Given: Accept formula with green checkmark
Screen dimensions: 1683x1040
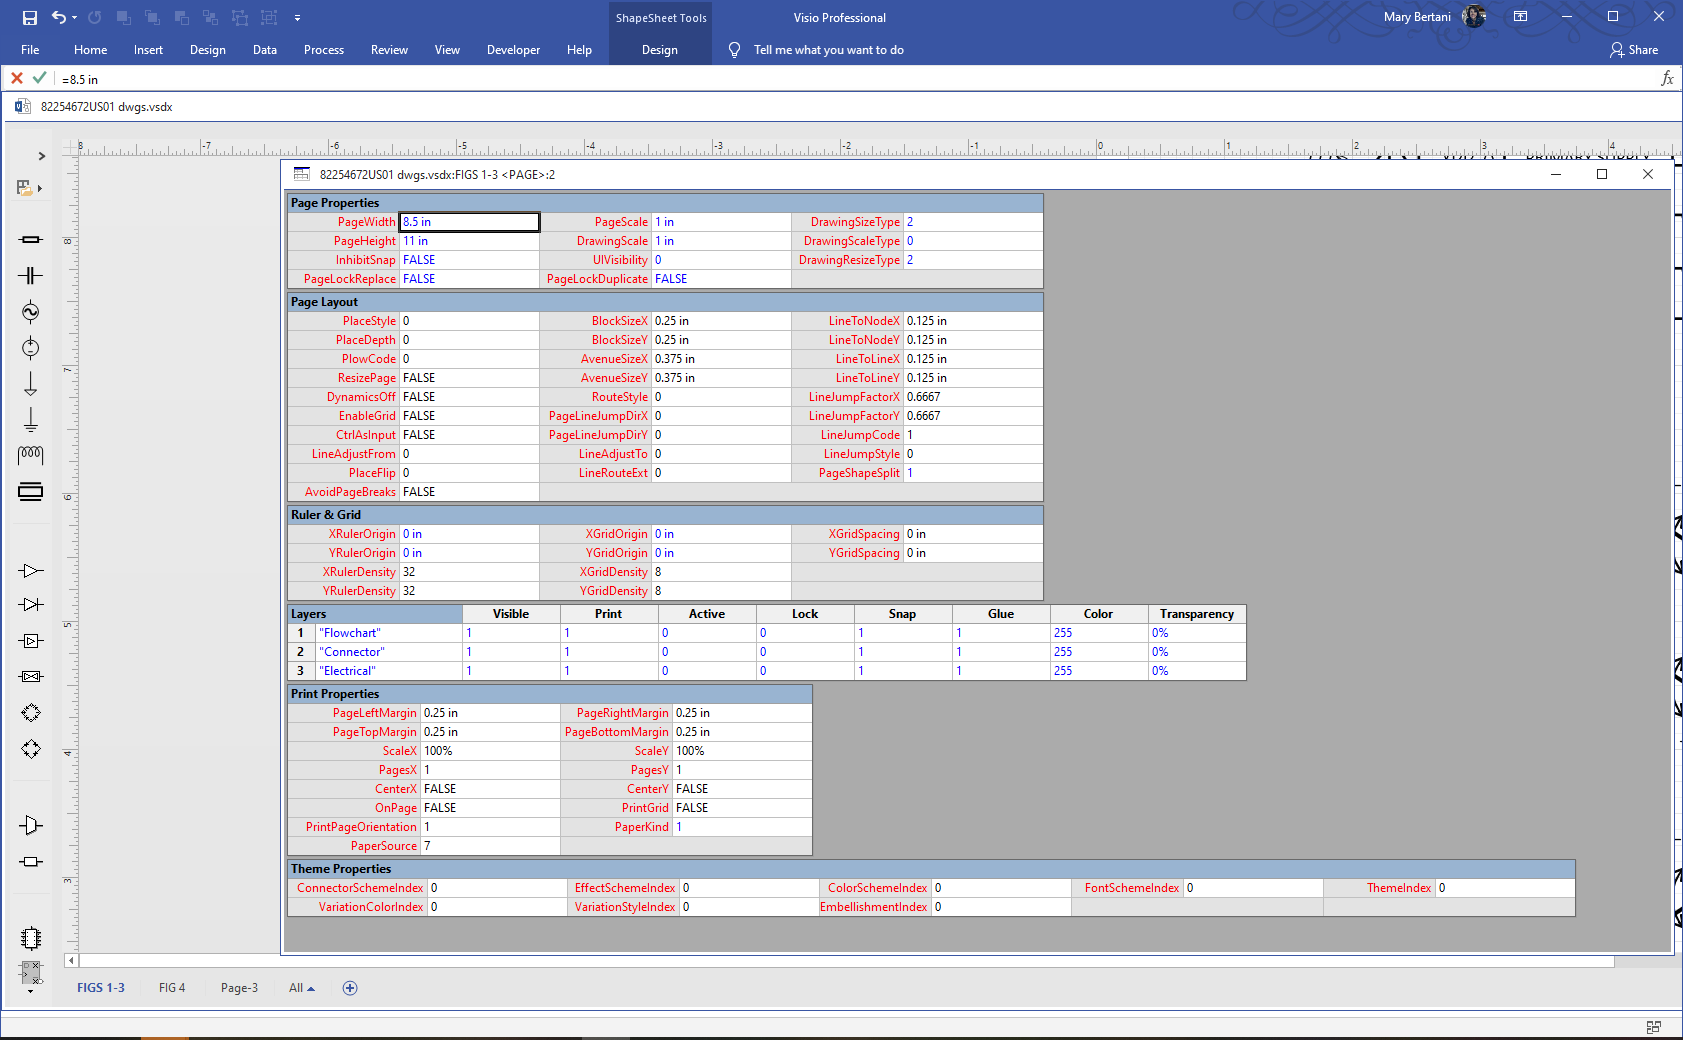Looking at the screenshot, I should [x=39, y=78].
